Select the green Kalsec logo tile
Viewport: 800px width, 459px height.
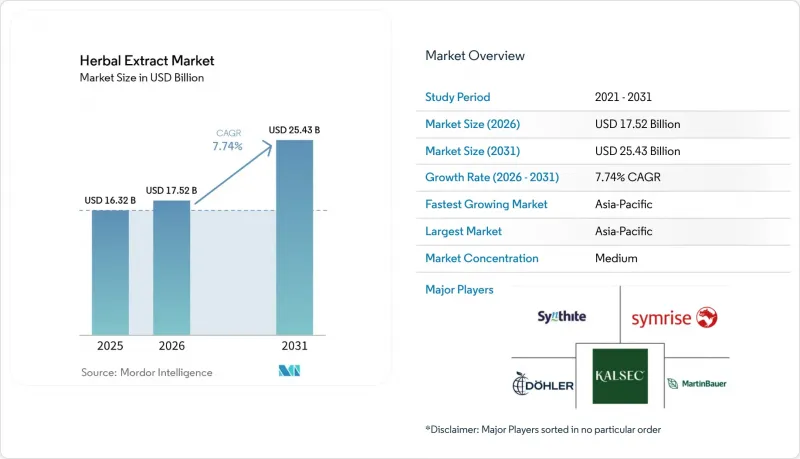point(620,376)
